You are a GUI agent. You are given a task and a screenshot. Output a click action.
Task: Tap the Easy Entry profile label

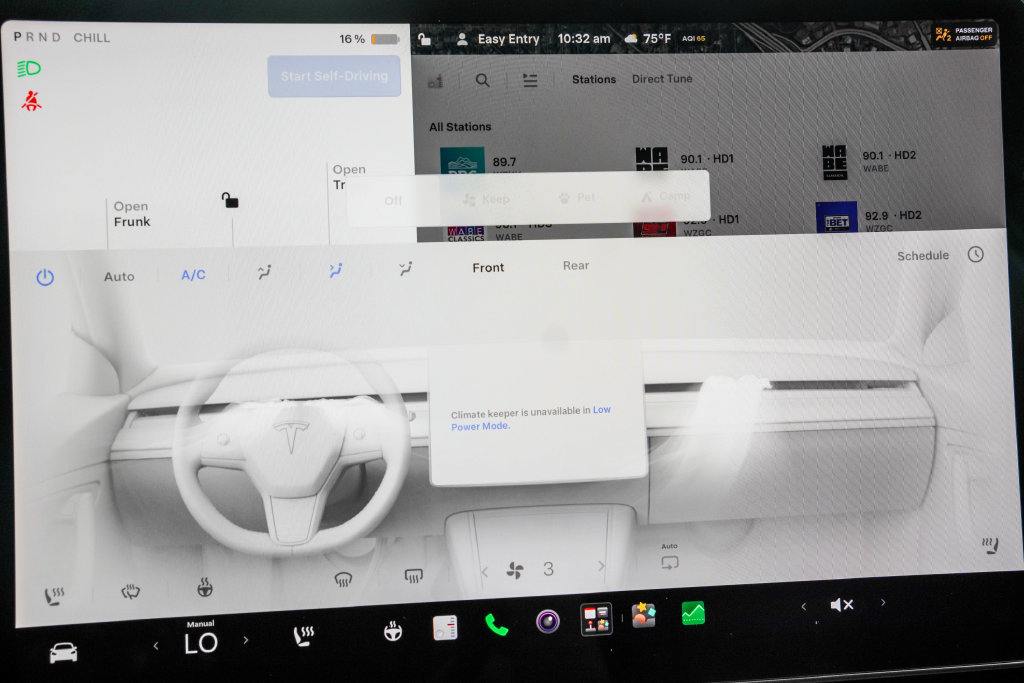508,39
